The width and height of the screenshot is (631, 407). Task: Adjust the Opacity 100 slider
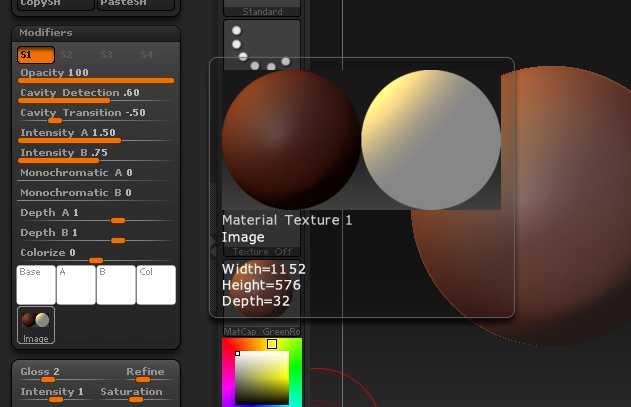[x=96, y=75]
